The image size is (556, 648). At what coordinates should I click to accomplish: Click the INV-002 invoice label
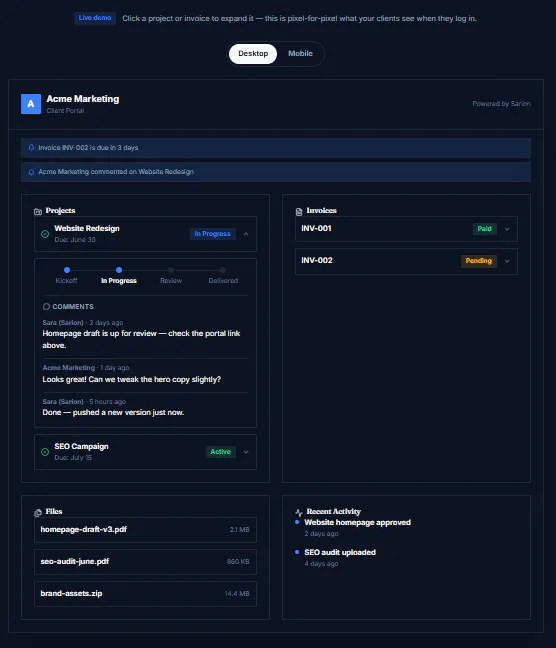tap(317, 260)
